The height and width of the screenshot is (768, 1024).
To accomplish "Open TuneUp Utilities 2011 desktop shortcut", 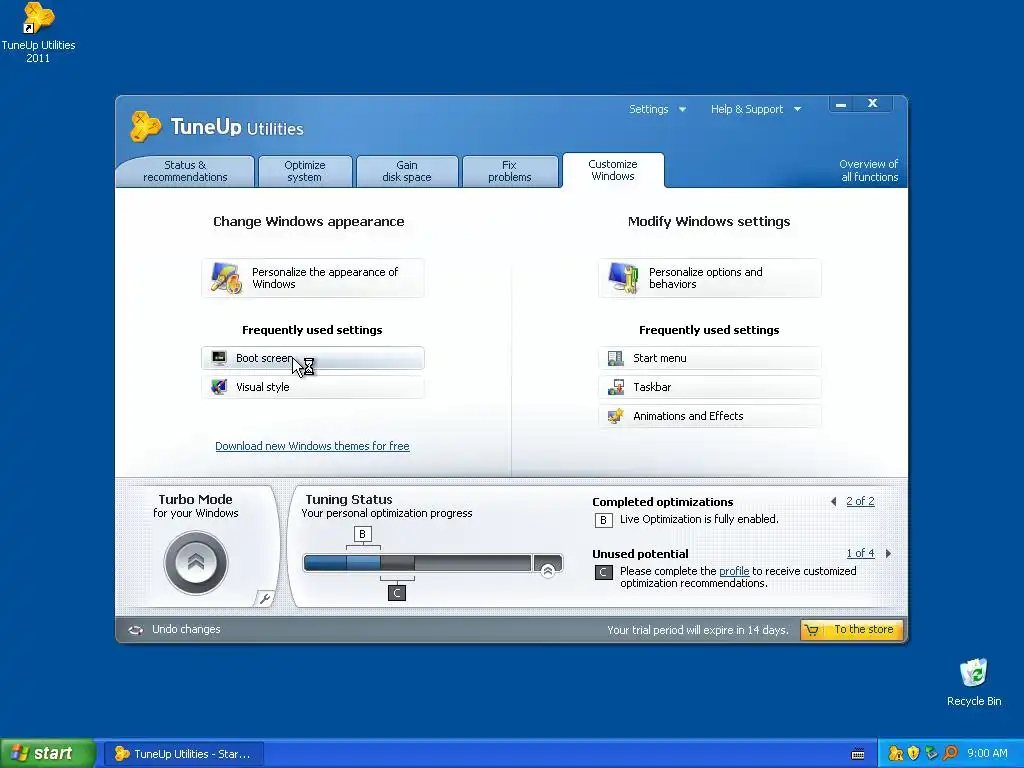I will [x=38, y=33].
